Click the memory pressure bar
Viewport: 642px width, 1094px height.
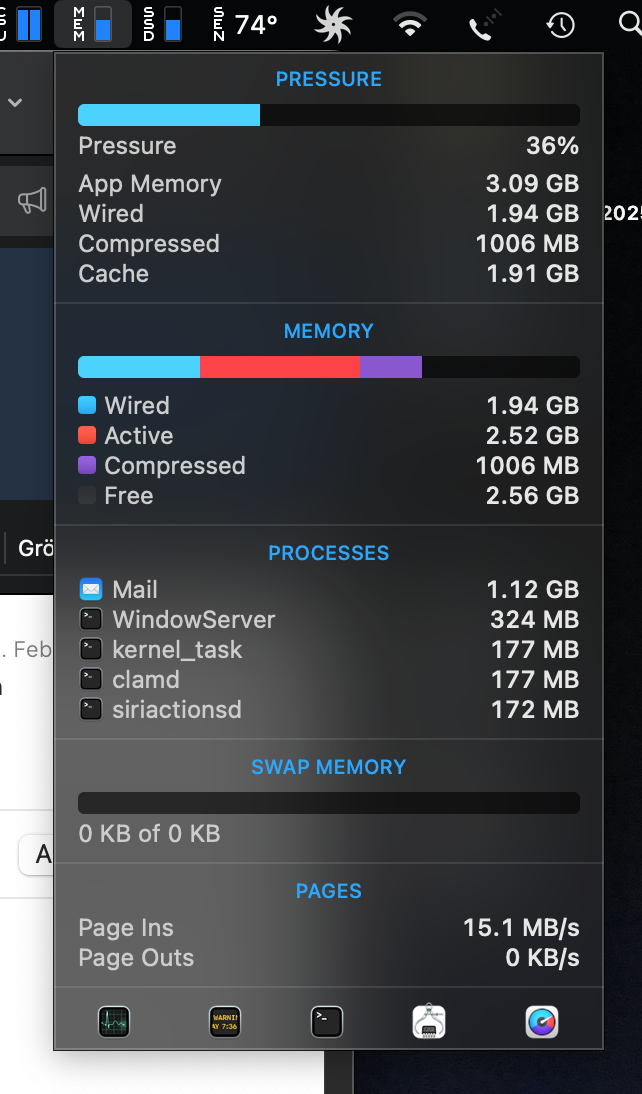click(x=328, y=115)
